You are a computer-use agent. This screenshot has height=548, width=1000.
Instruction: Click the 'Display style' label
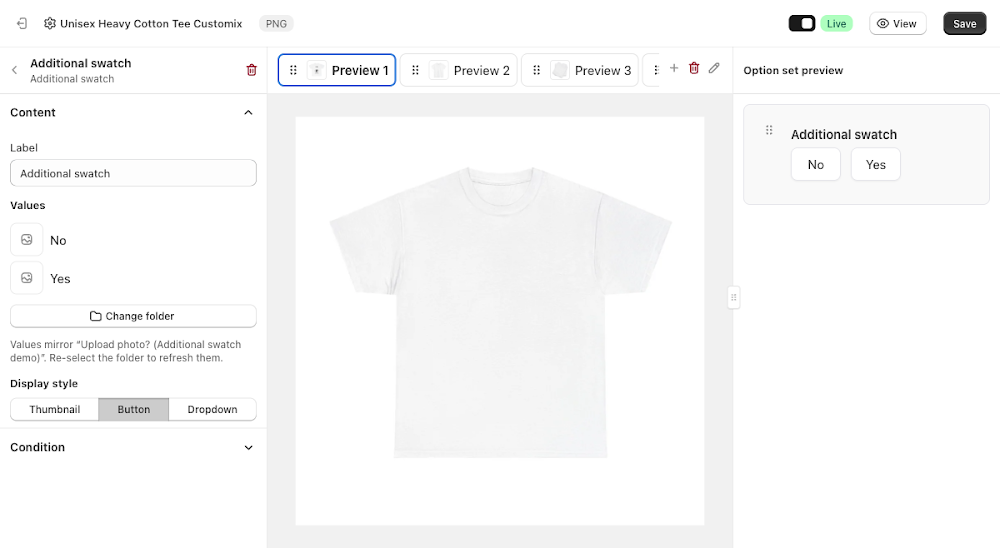pyautogui.click(x=44, y=383)
